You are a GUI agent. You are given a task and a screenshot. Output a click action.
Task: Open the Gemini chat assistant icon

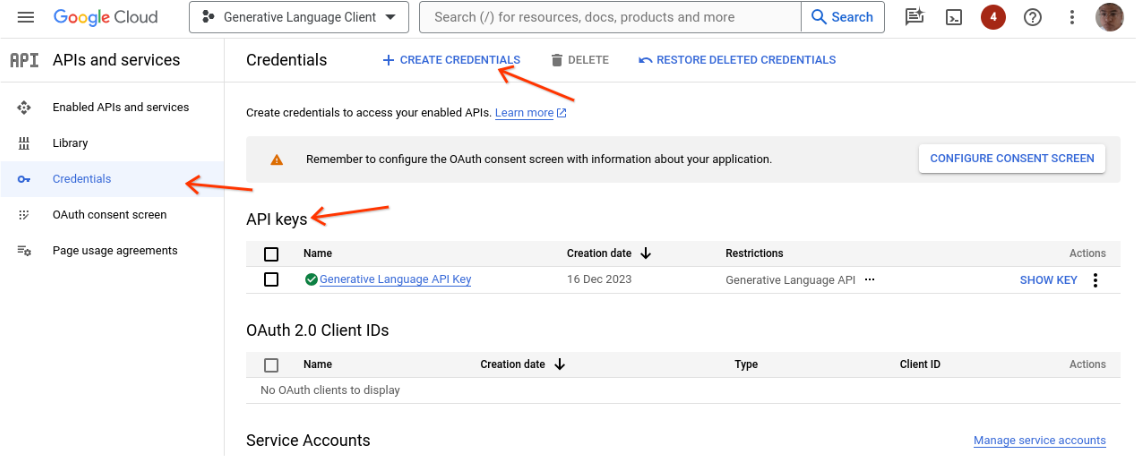[x=914, y=17]
